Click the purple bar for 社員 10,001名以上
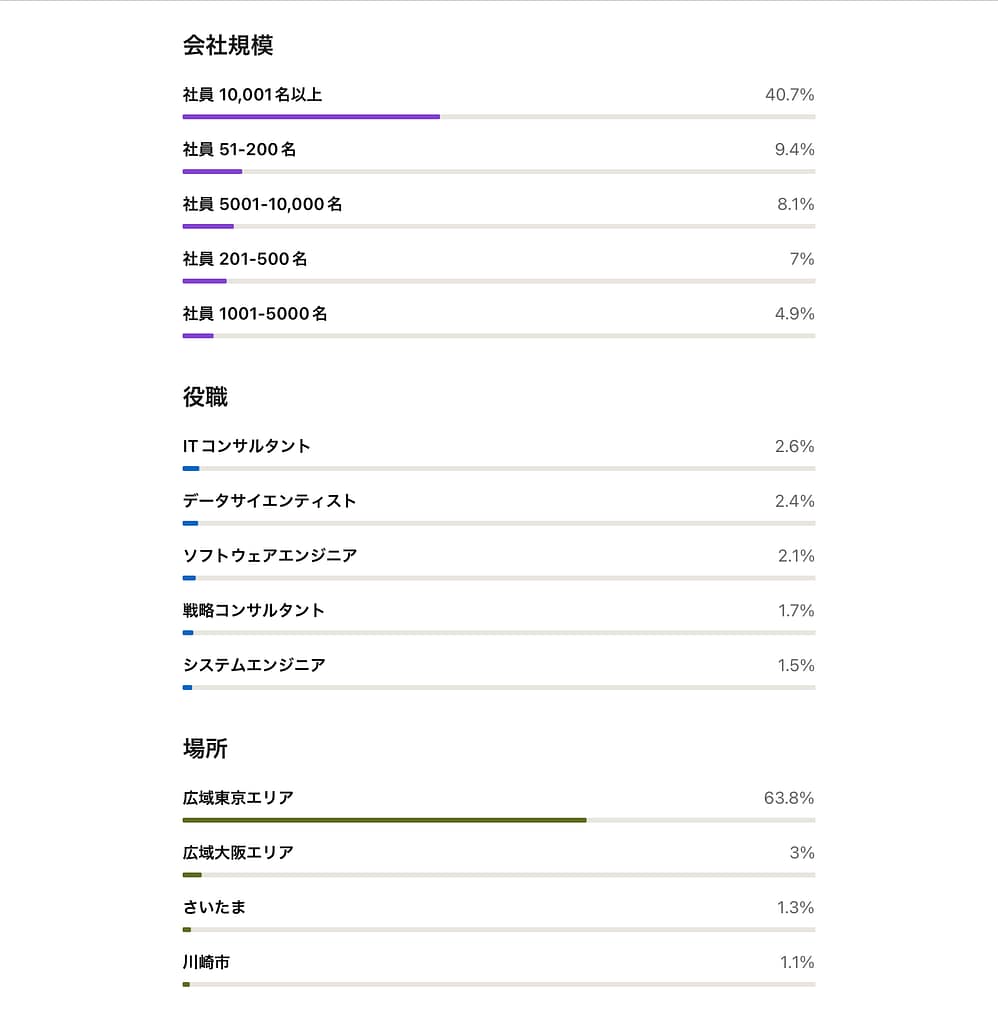Viewport: 998px width, 1024px height. pos(311,117)
